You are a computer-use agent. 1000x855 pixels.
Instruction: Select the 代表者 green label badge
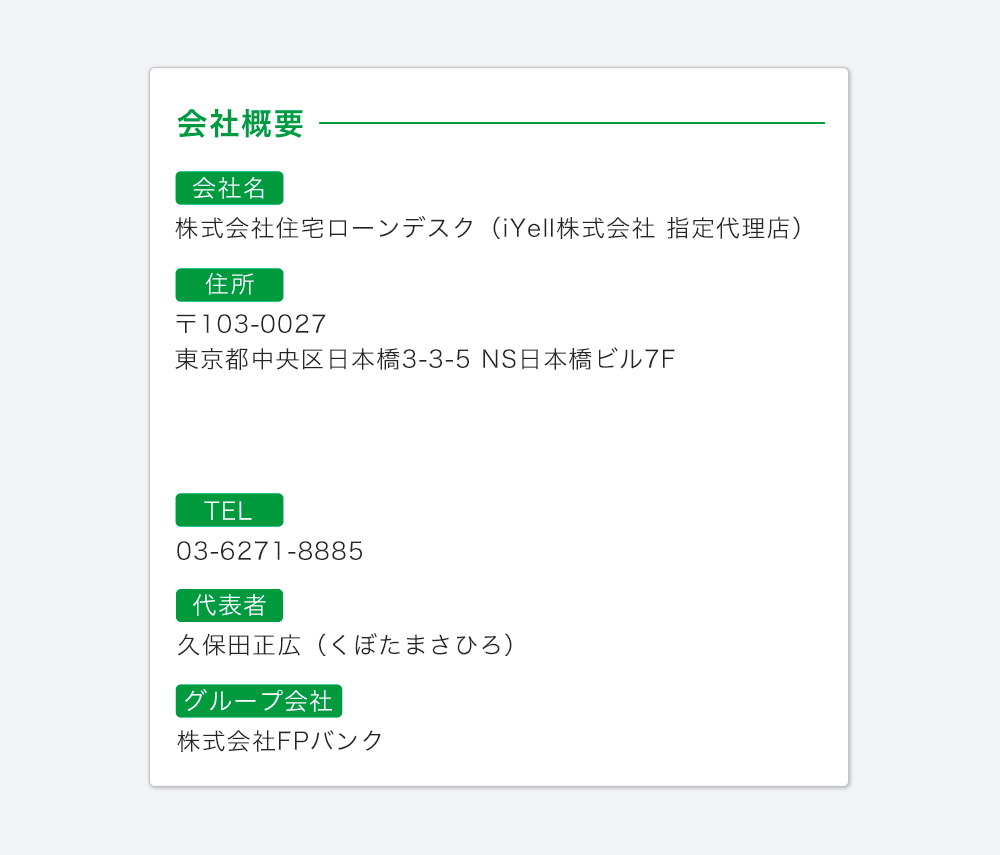229,606
